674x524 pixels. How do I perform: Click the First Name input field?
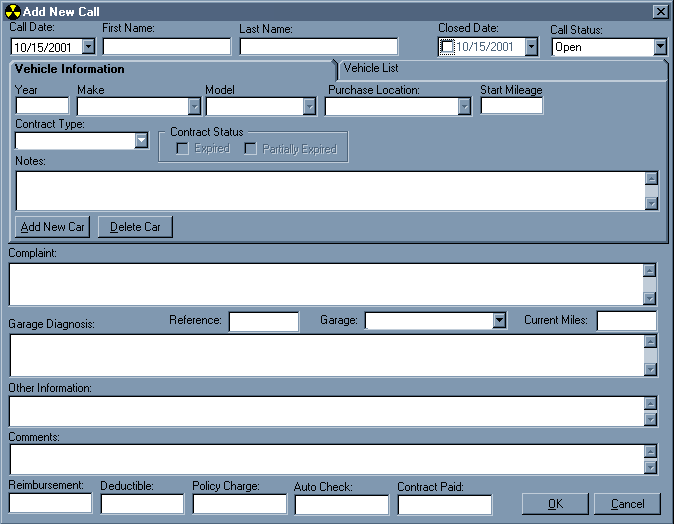166,46
